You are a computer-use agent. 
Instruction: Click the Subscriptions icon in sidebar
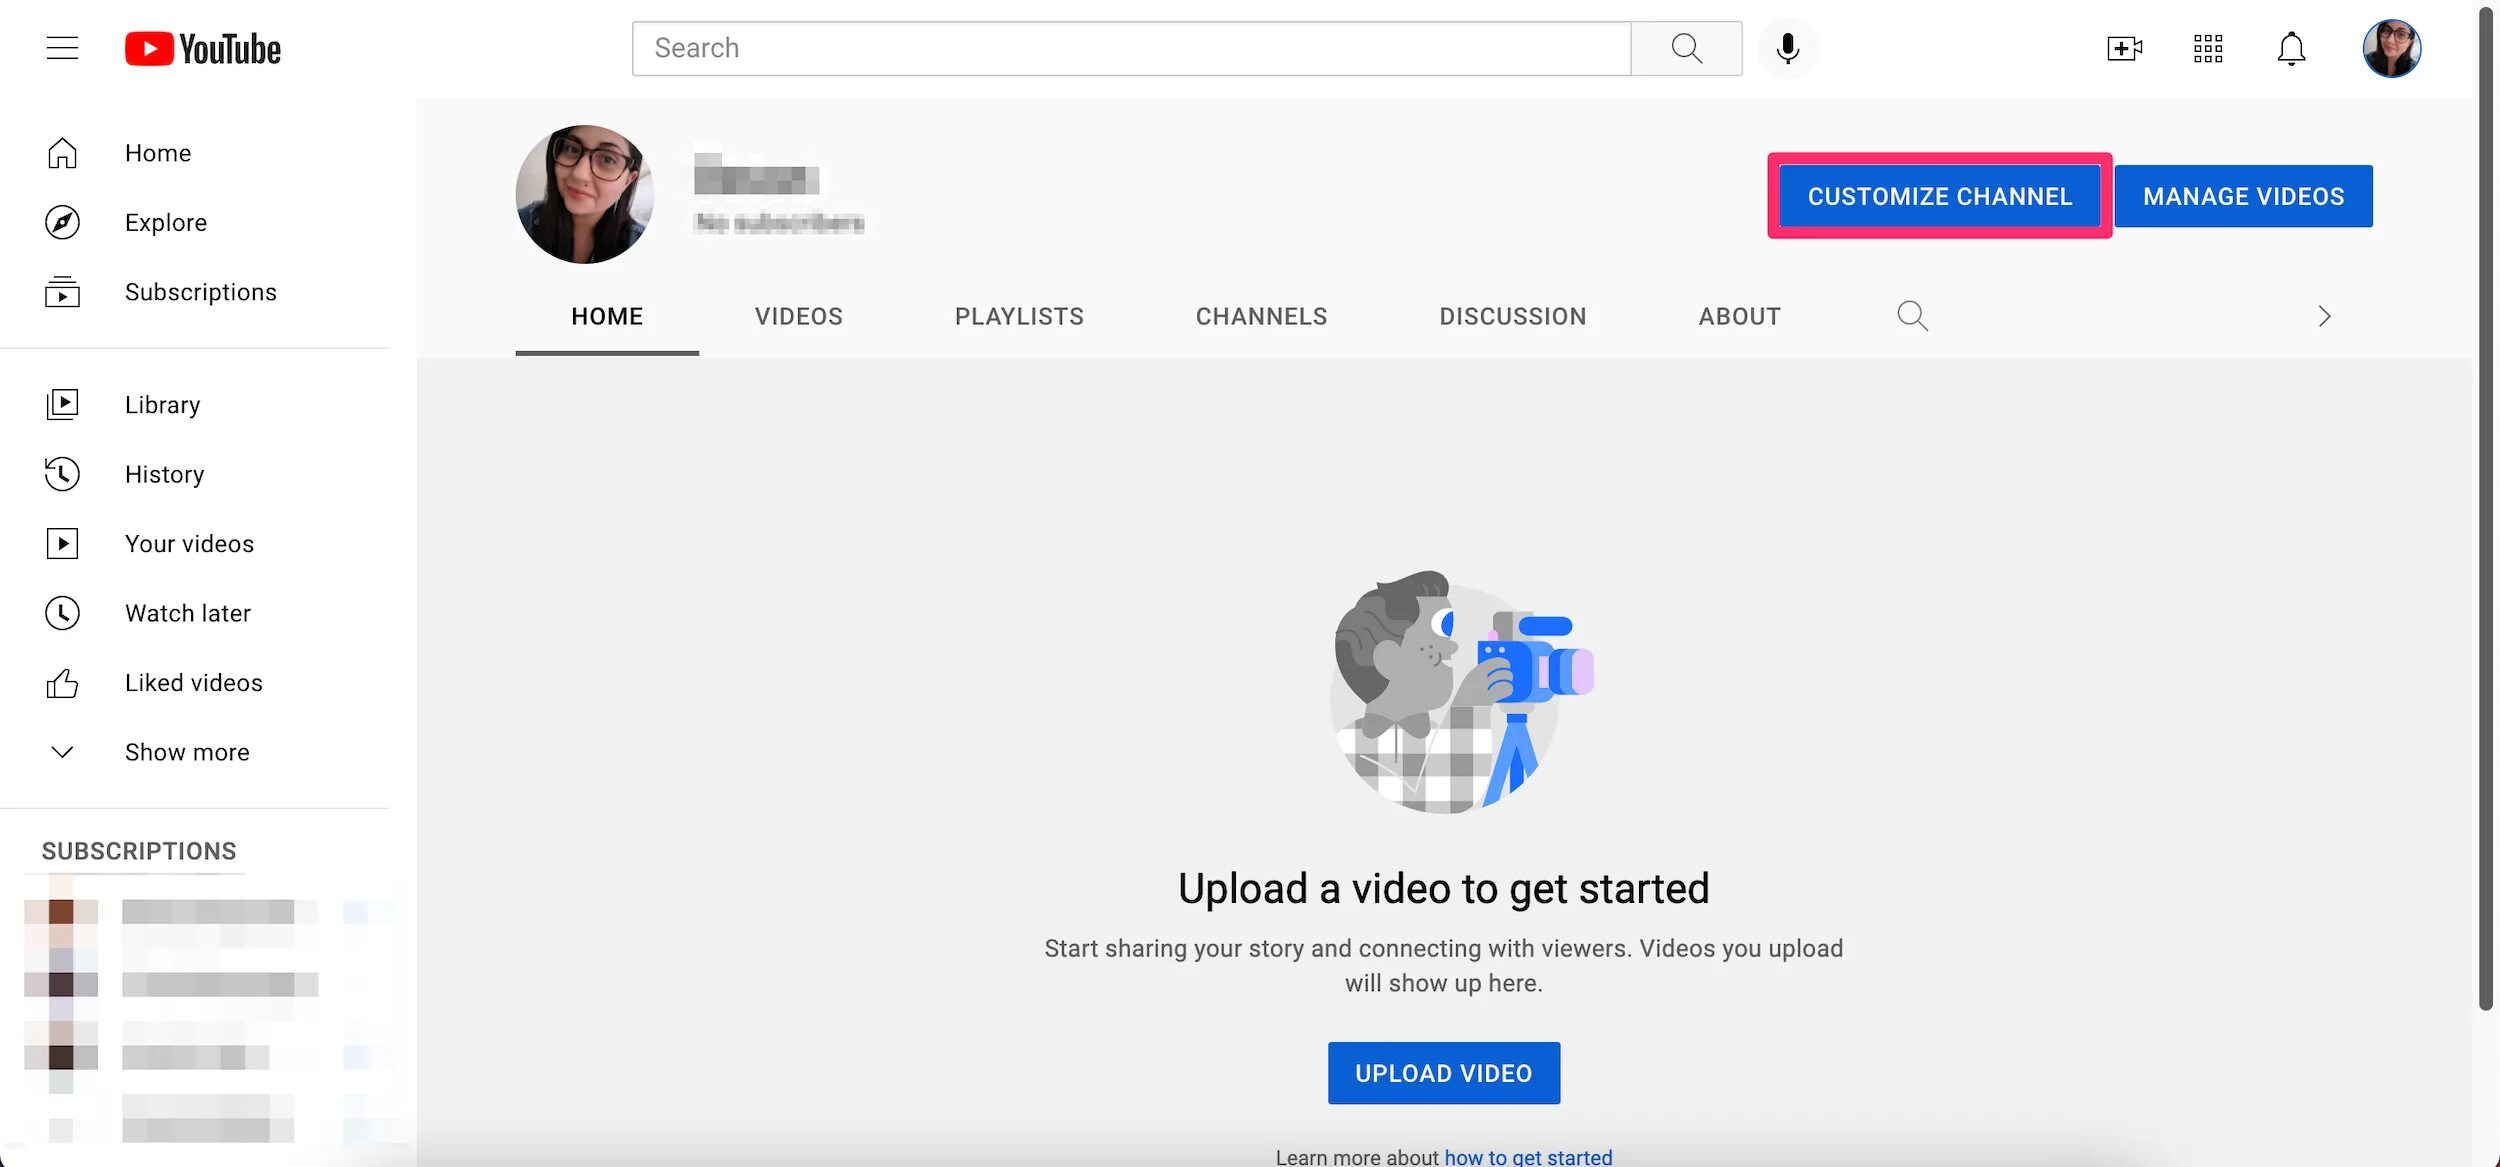(x=62, y=292)
